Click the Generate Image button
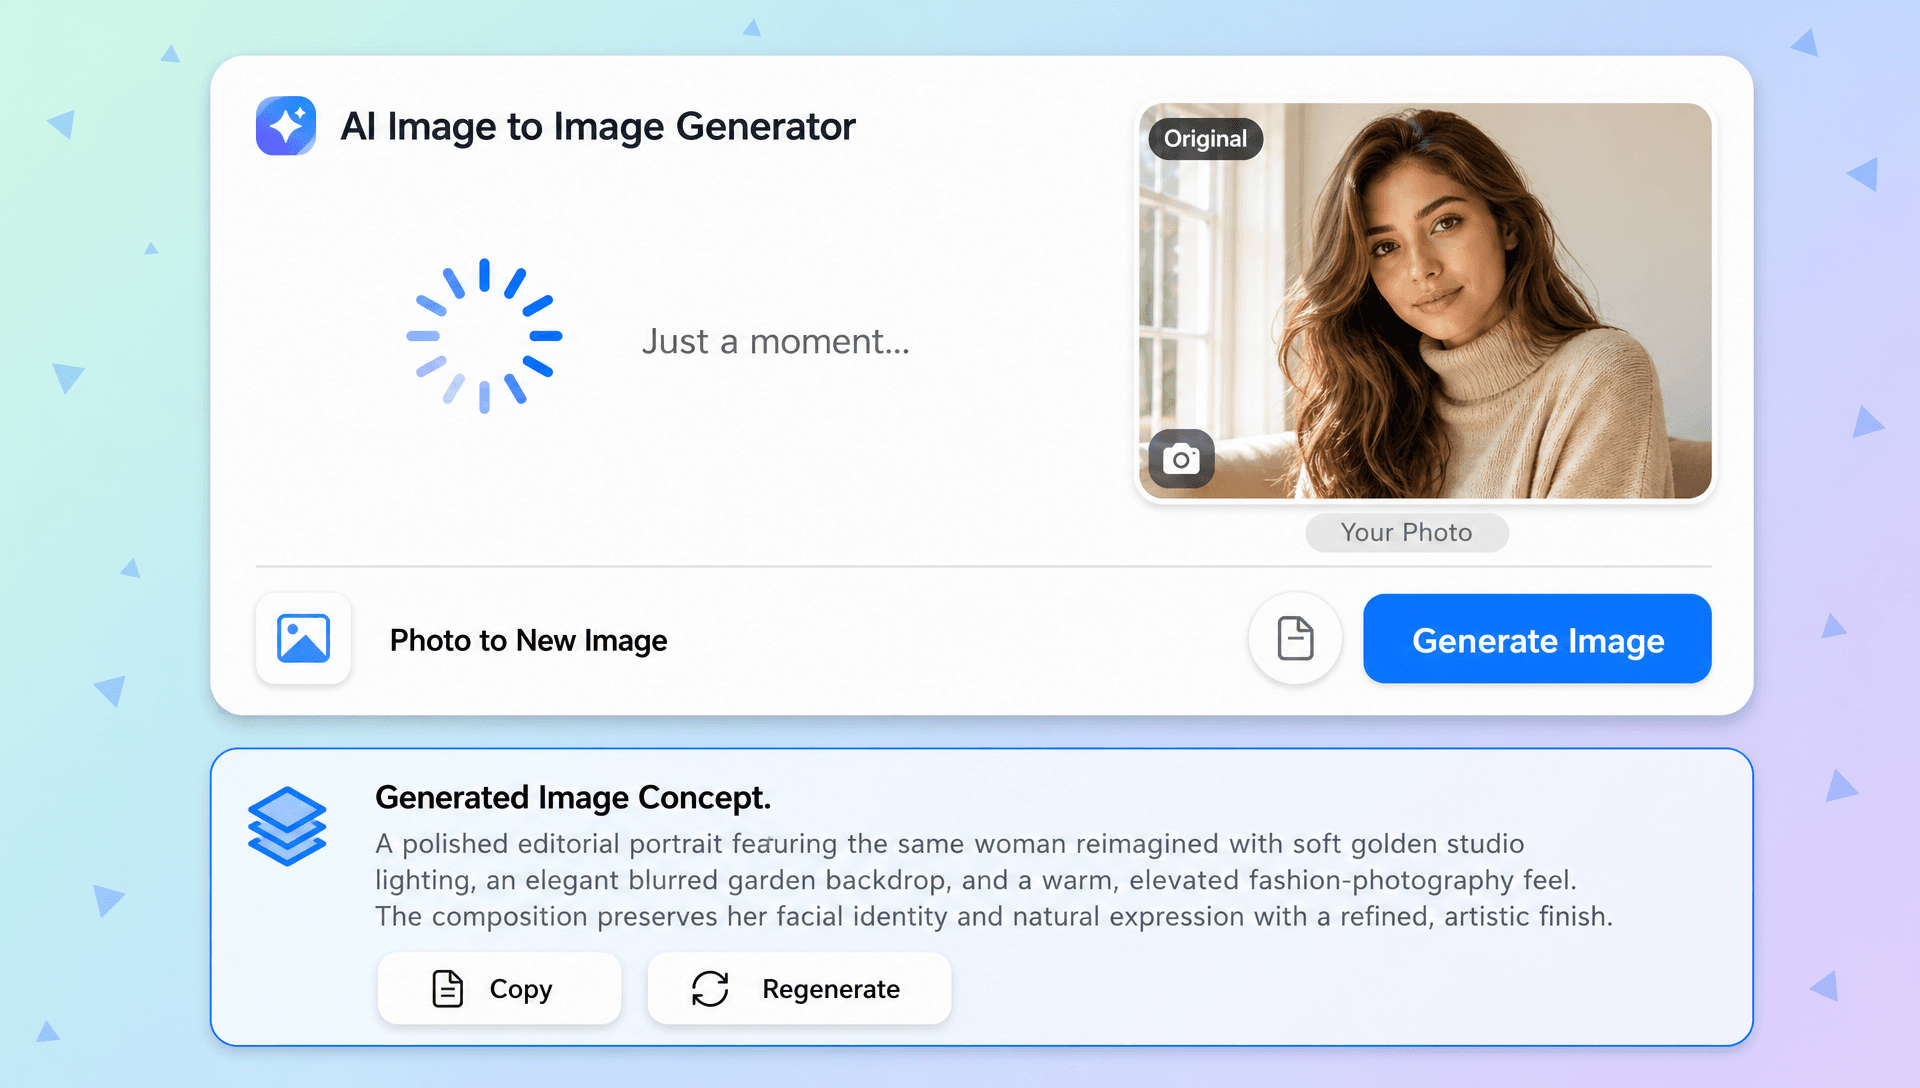 [x=1537, y=639]
